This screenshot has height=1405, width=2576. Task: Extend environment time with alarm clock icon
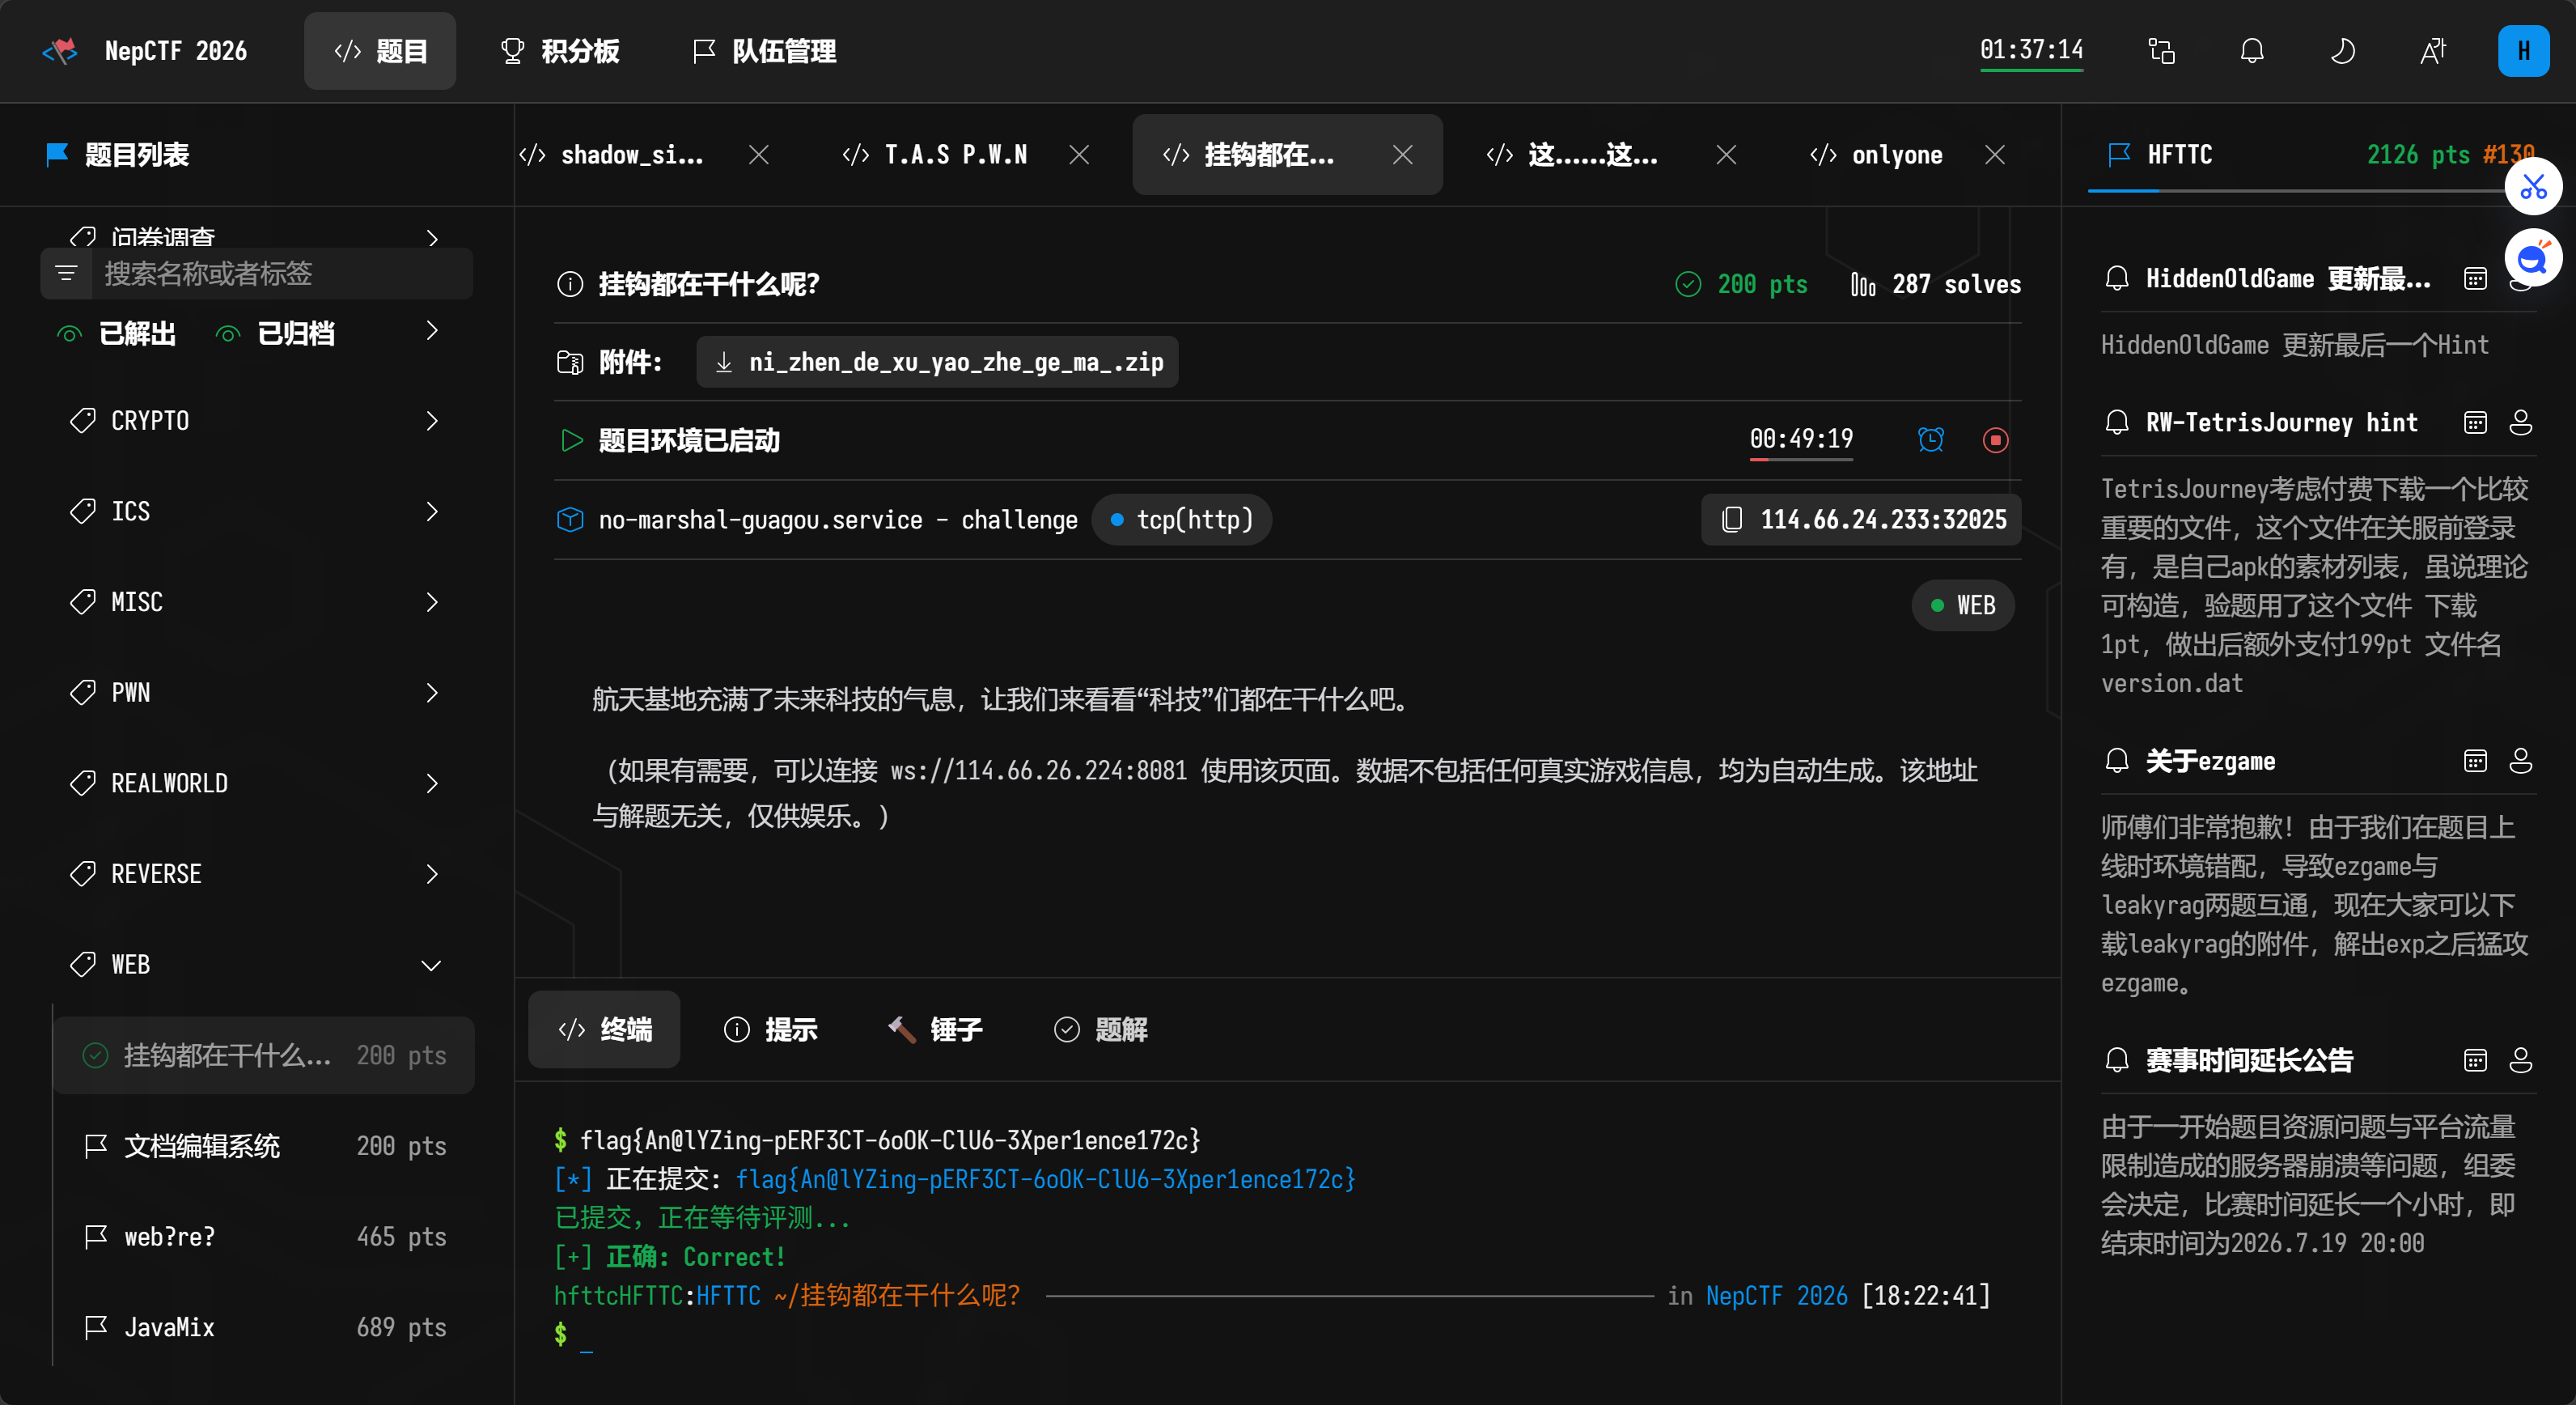click(1931, 440)
